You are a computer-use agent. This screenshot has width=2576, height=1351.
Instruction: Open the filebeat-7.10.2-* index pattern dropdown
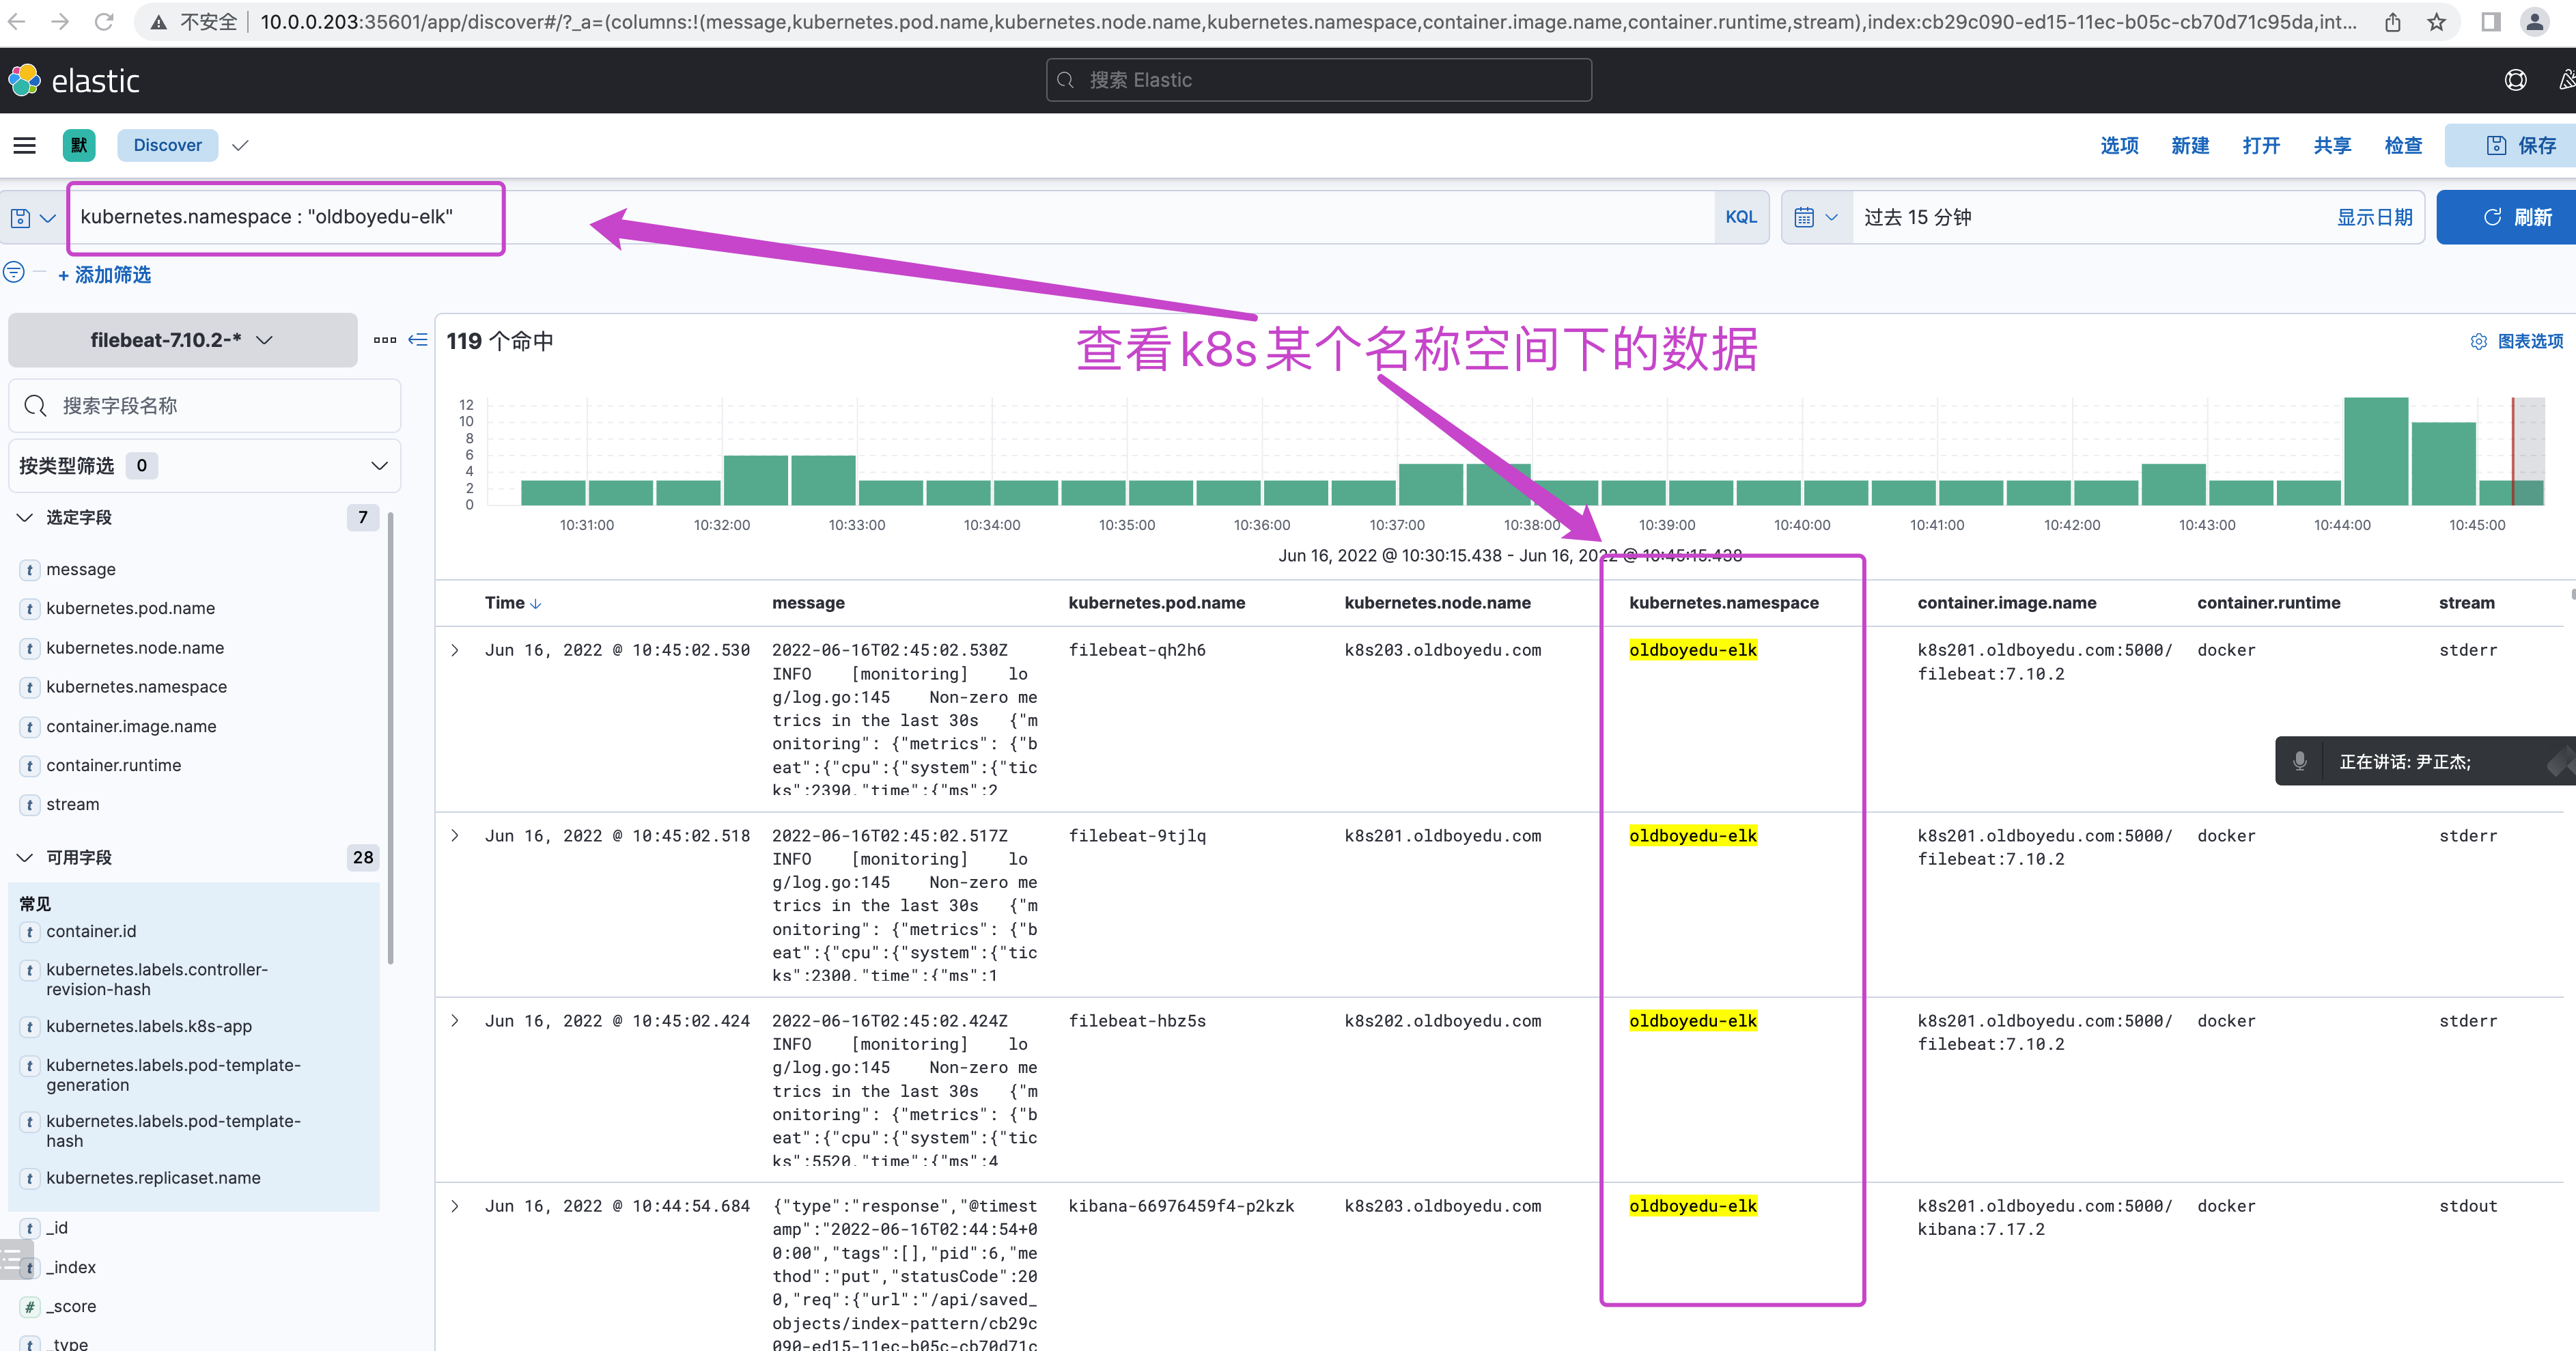pos(183,341)
